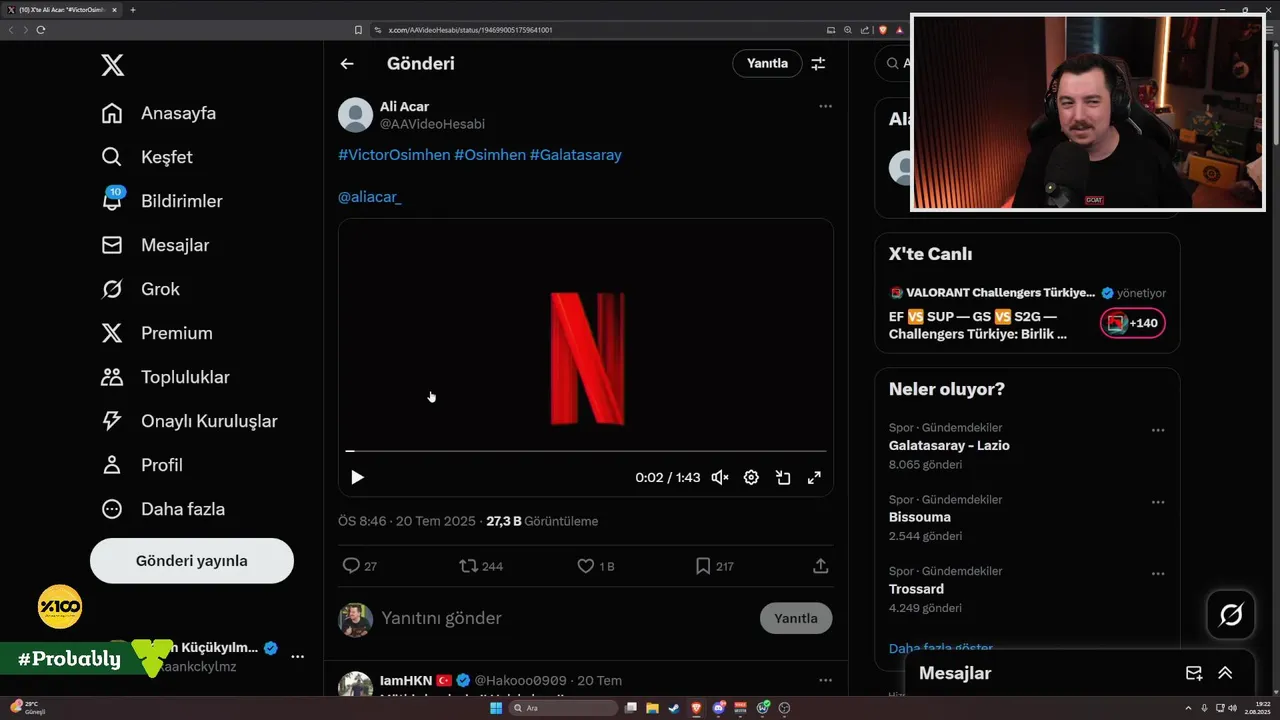Screen dimensions: 1280x720
Task: Click the floating Grok button
Action: pyautogui.click(x=1231, y=615)
